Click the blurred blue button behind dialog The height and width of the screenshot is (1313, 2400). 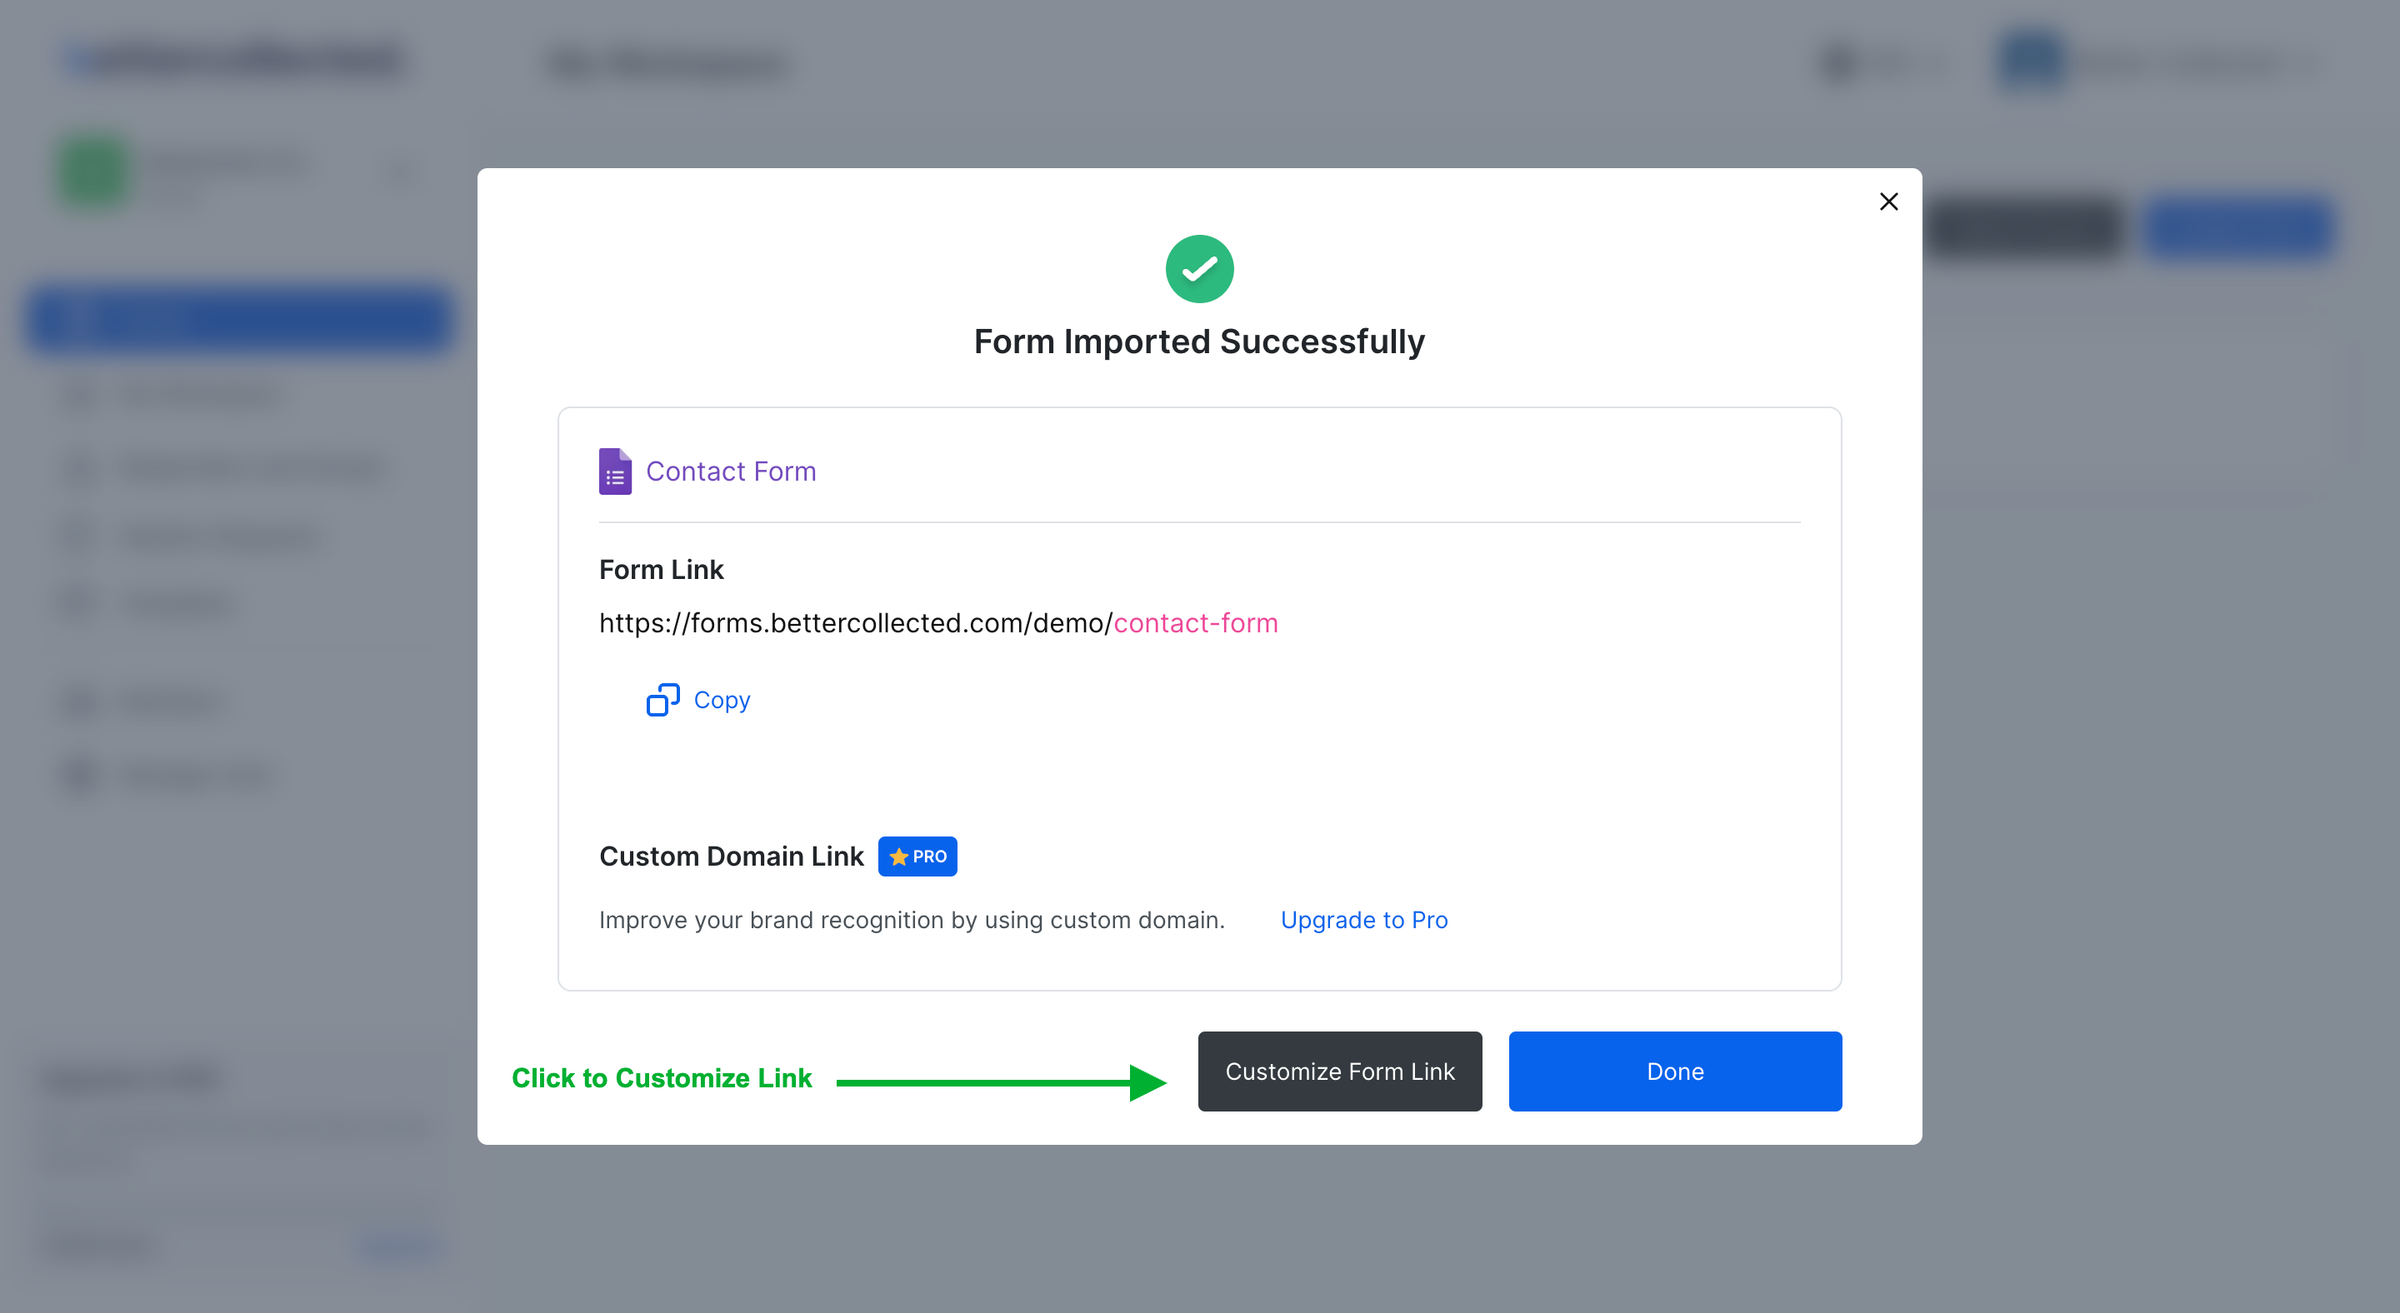(2238, 228)
